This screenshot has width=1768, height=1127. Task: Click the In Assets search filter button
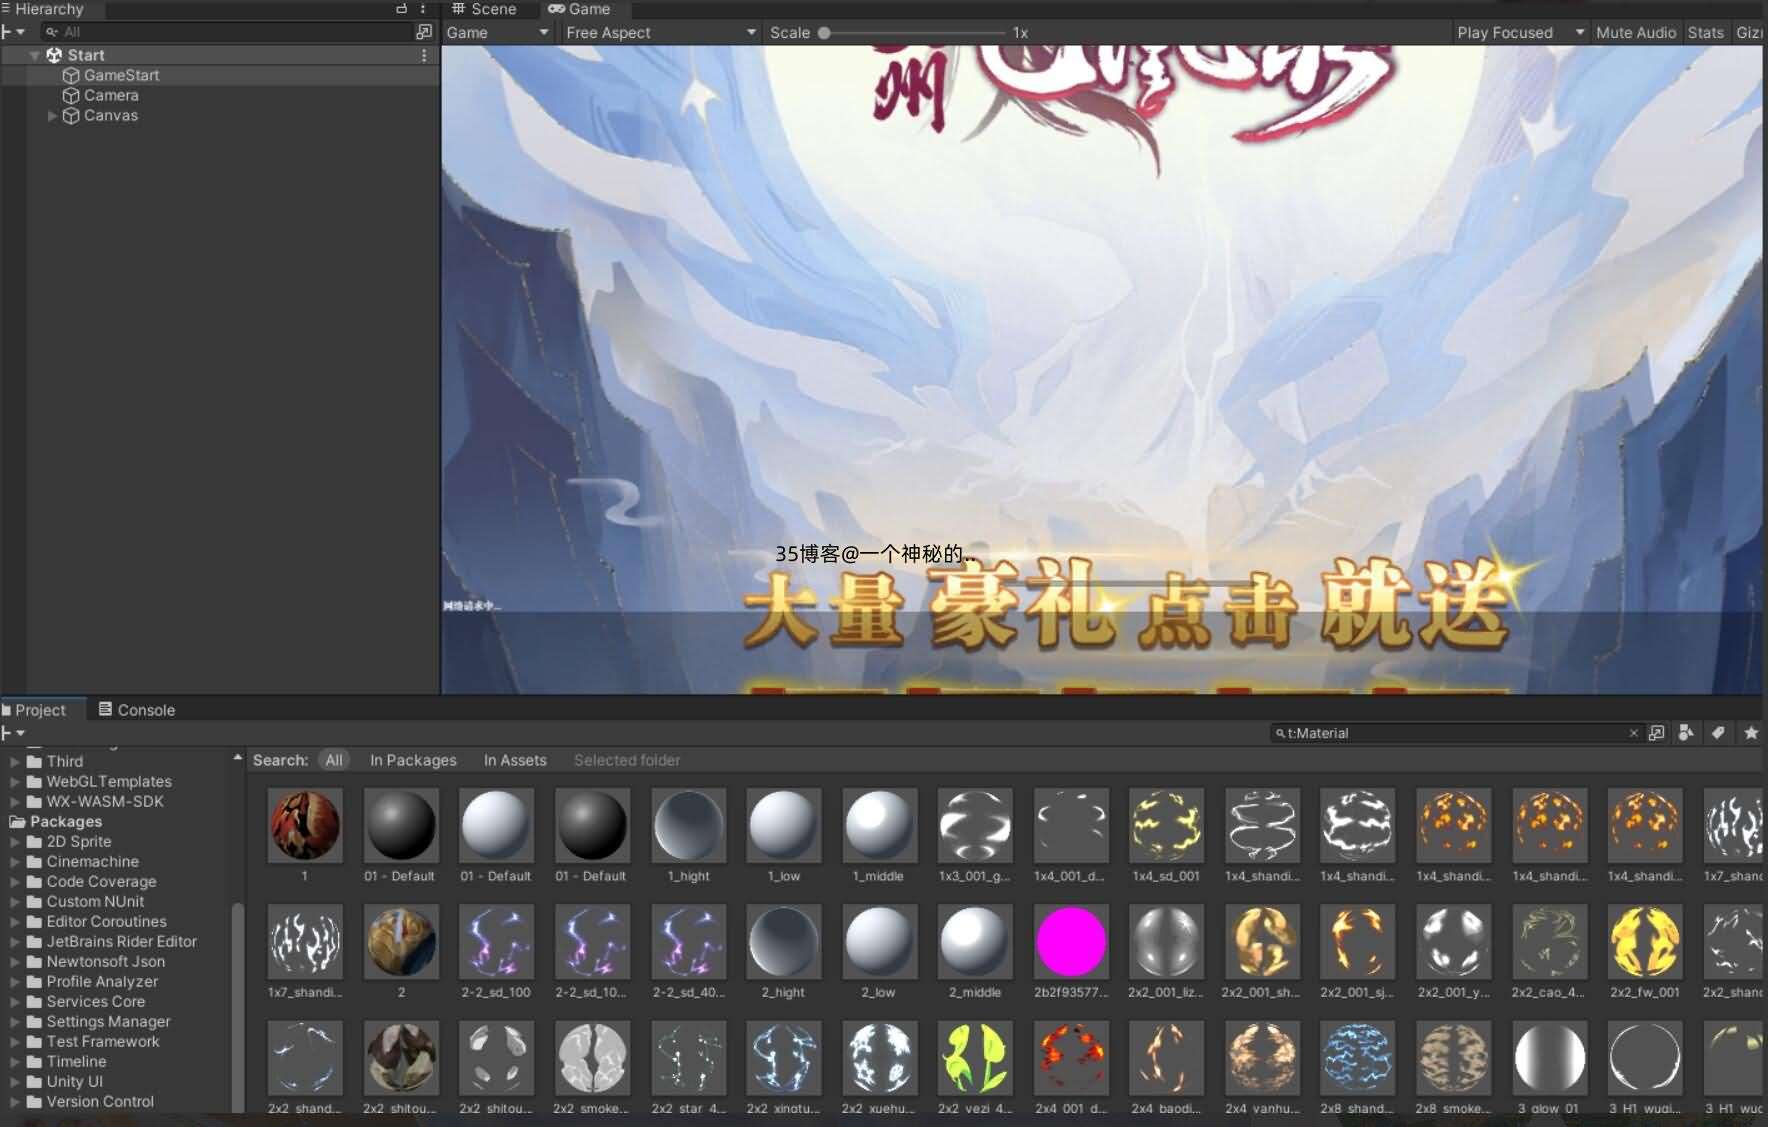click(515, 760)
